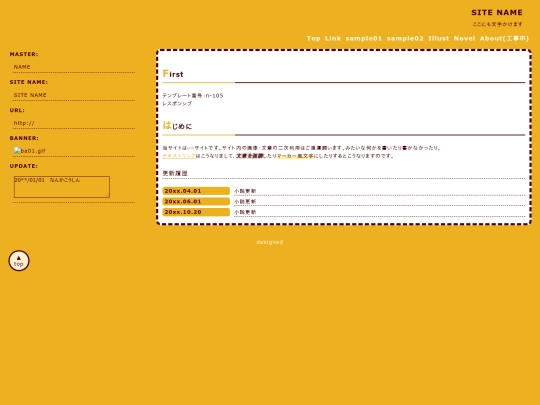540x405 pixels.
Task: Click the SITE NAME header title
Action: pos(497,13)
